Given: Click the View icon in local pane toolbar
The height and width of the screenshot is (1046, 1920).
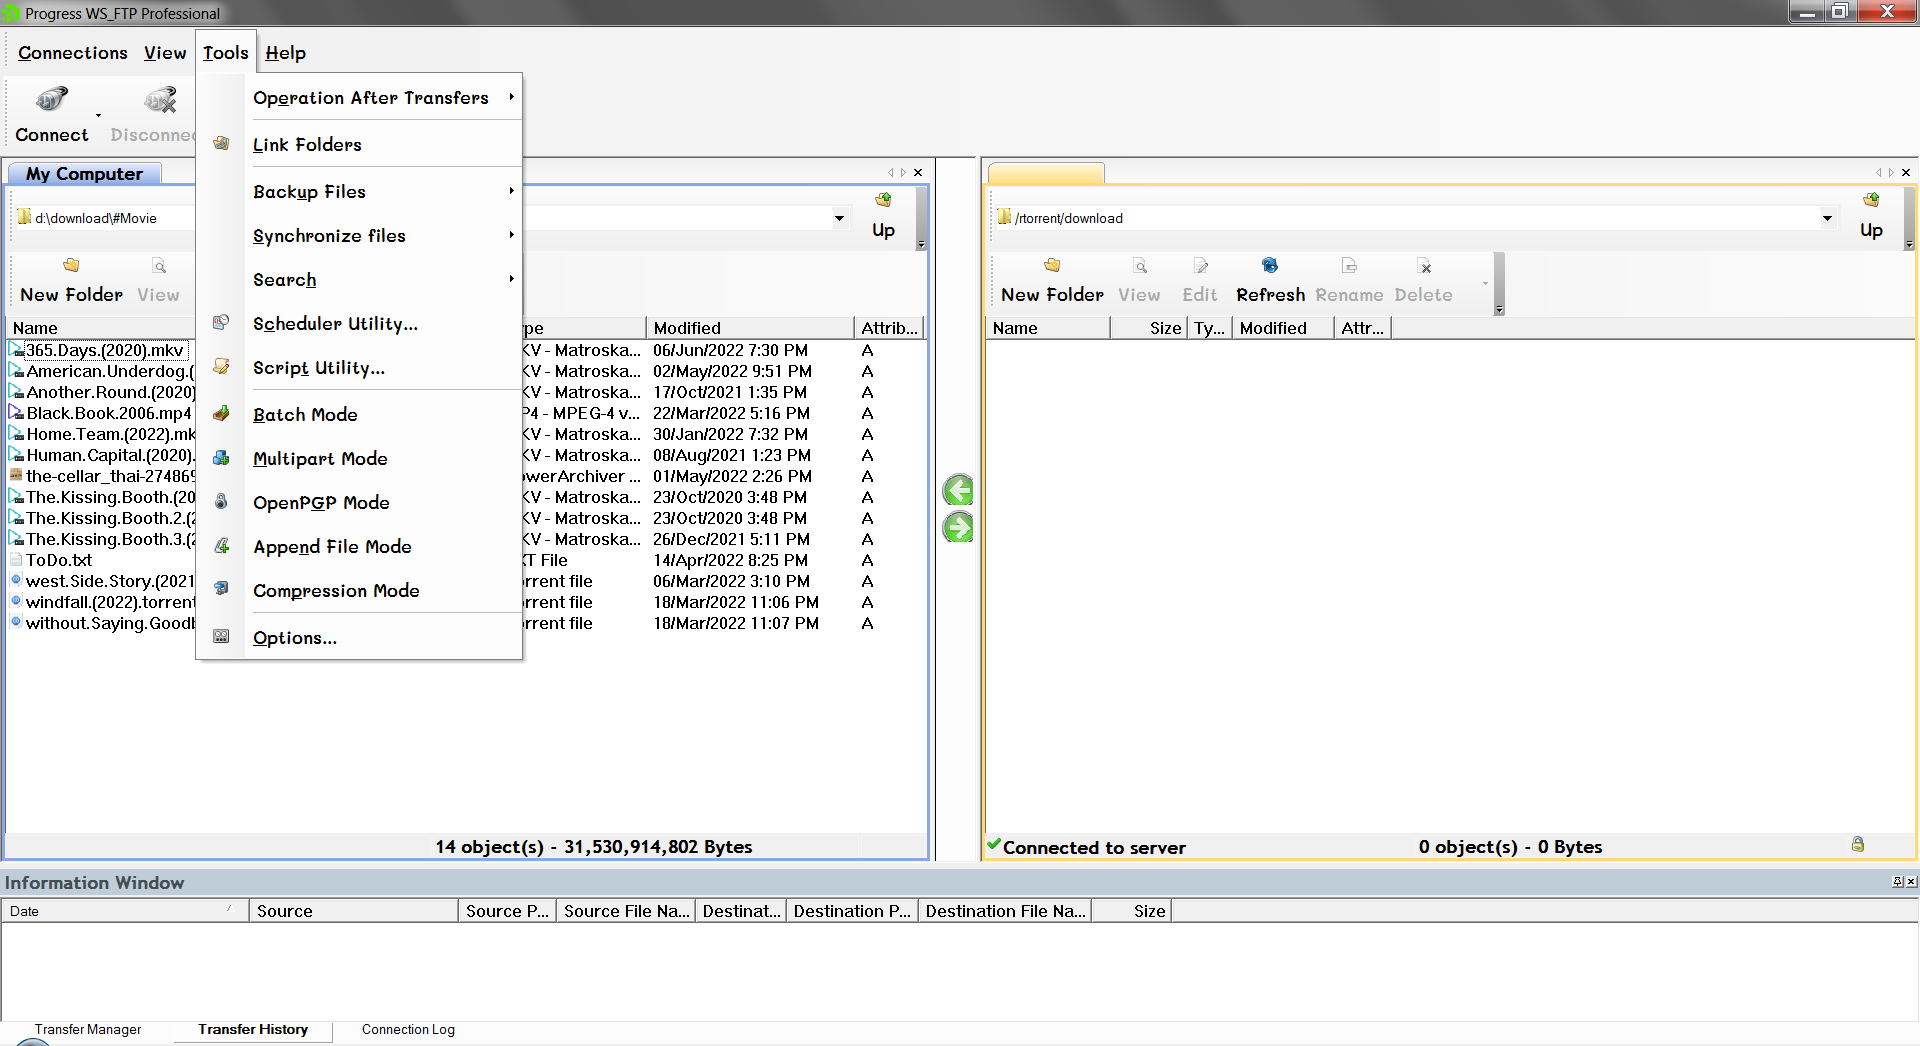Looking at the screenshot, I should [159, 266].
